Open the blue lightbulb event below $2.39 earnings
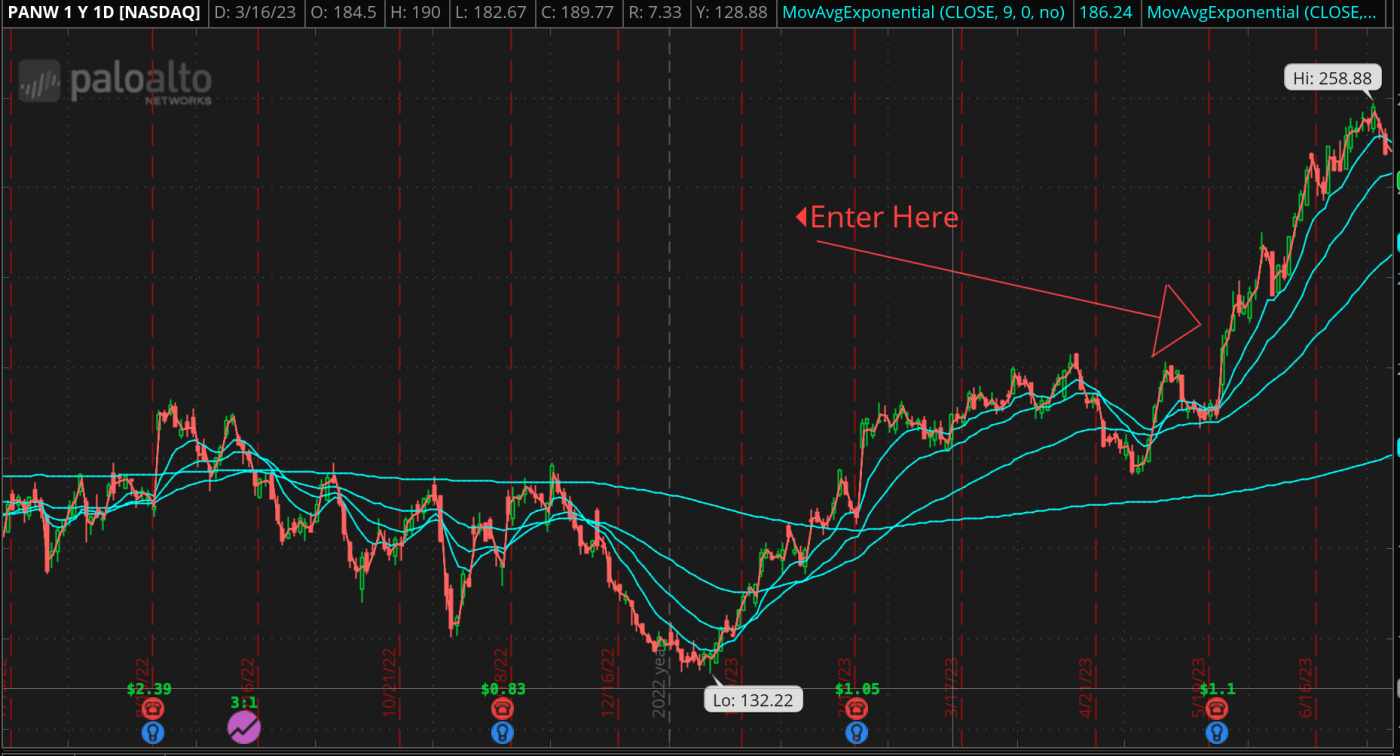This screenshot has height=756, width=1400. coord(153,733)
